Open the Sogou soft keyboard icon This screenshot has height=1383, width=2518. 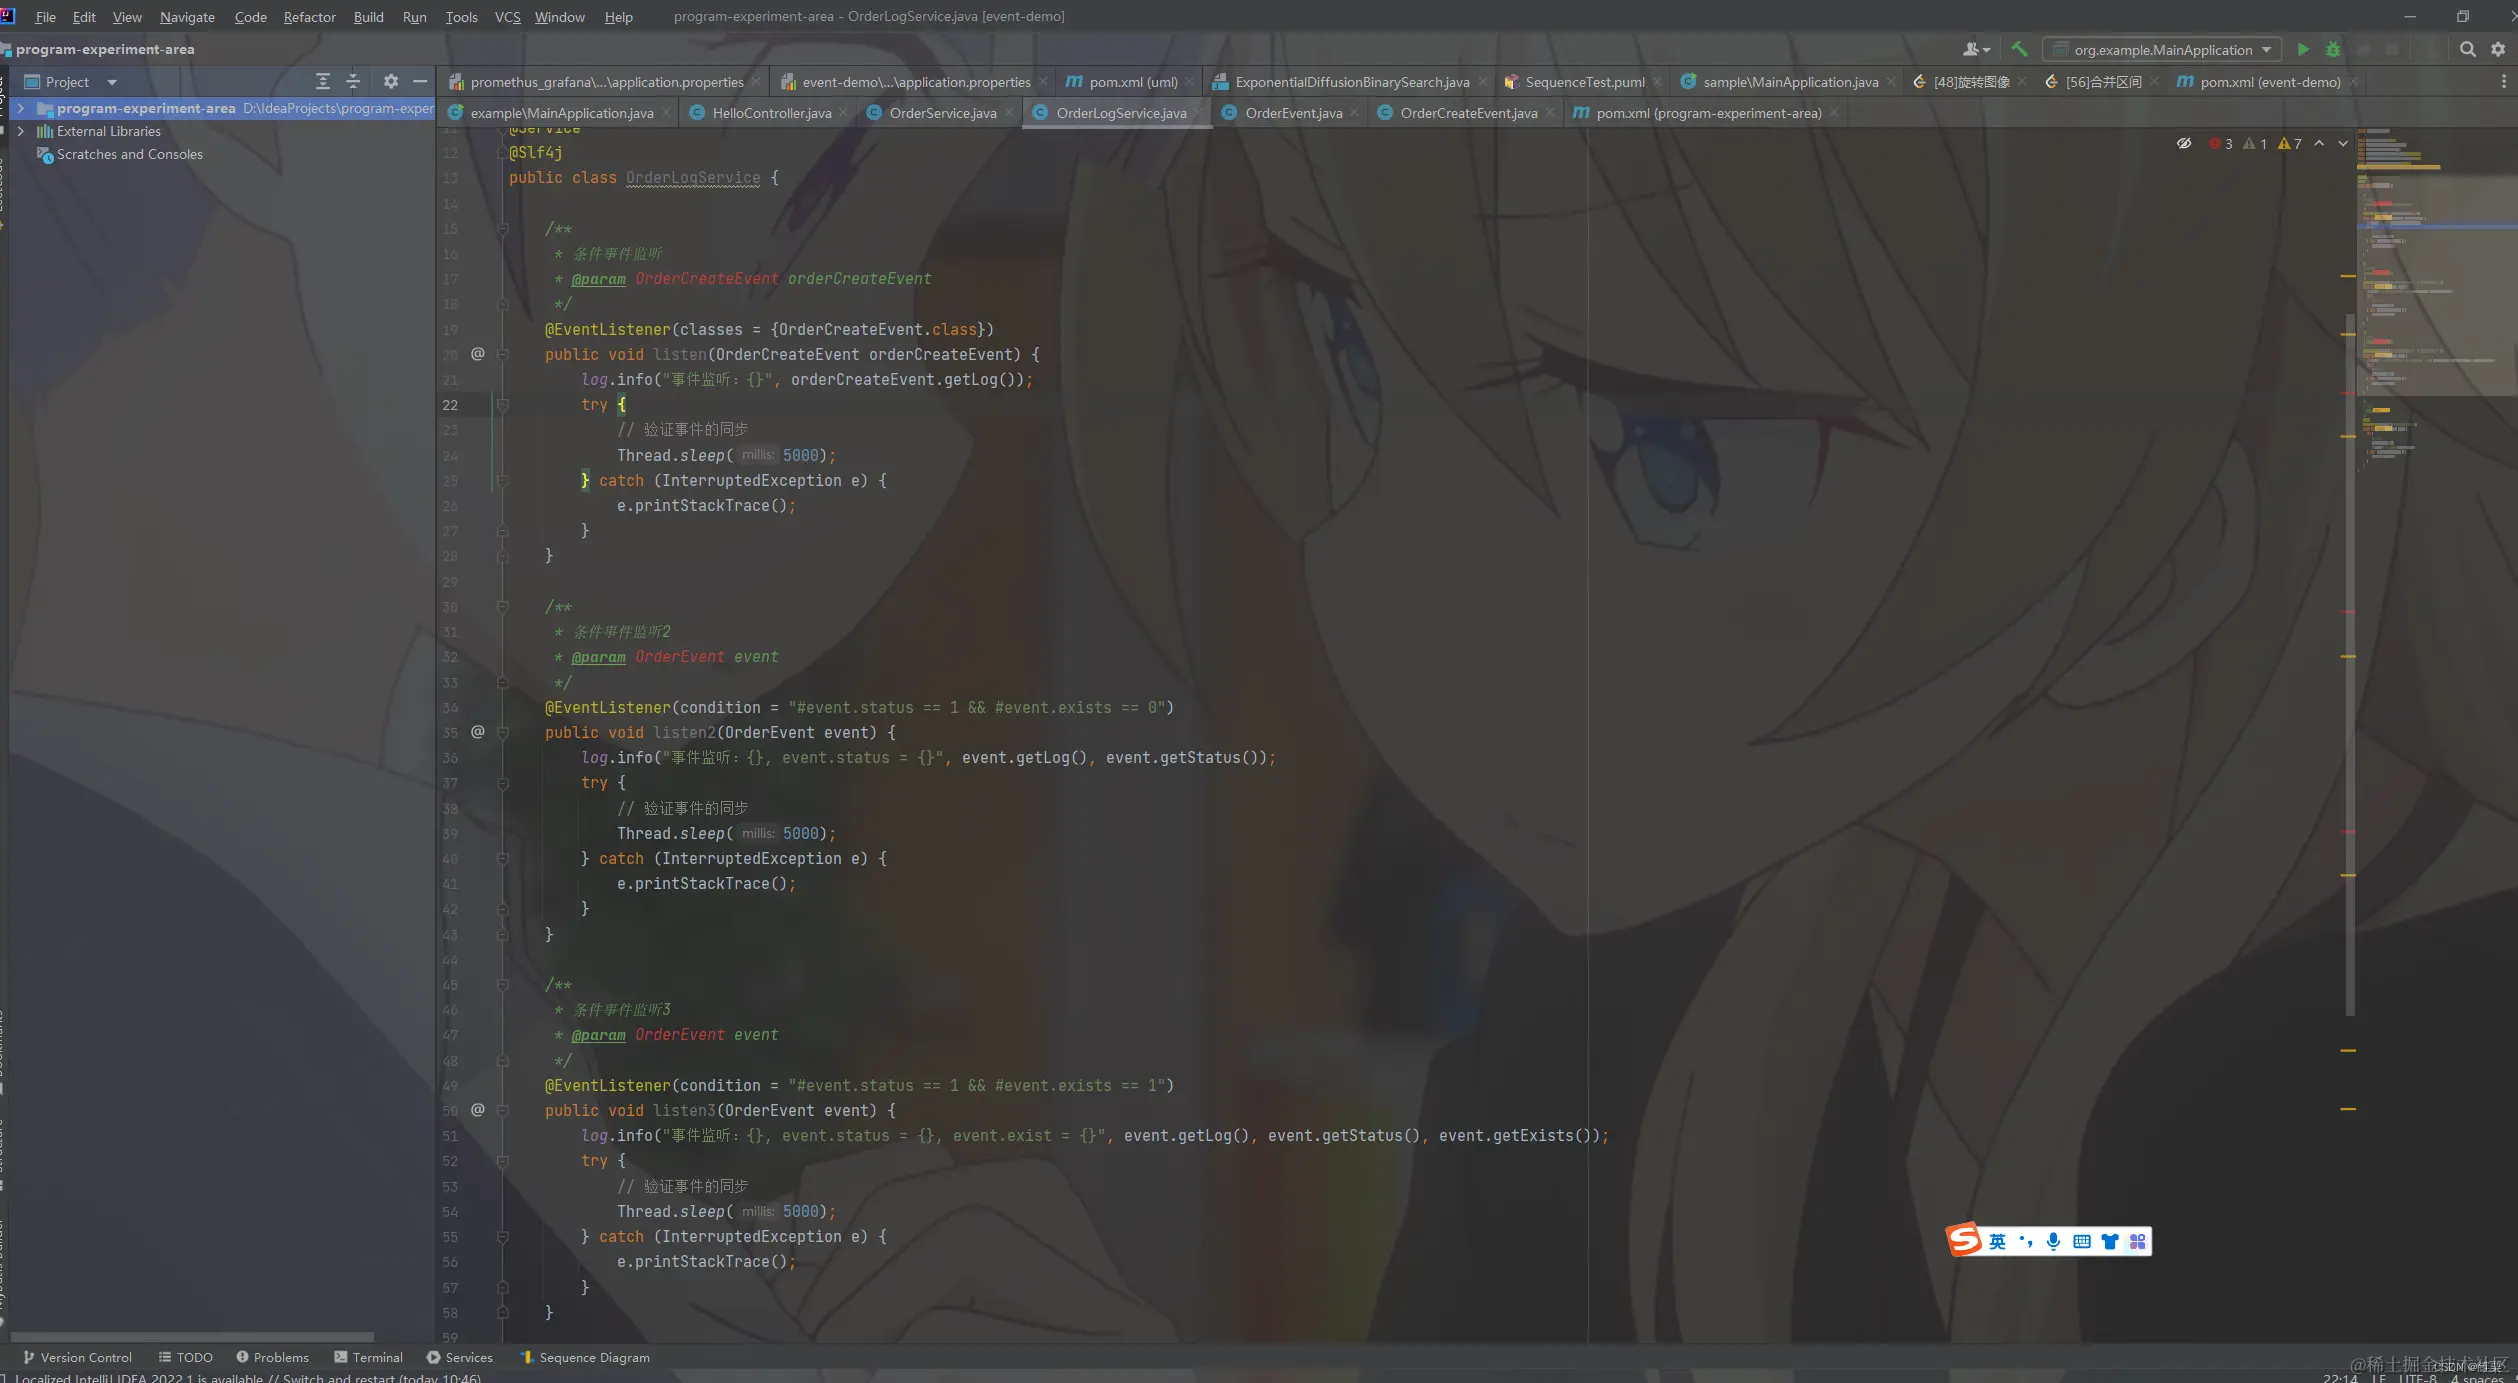click(2082, 1241)
